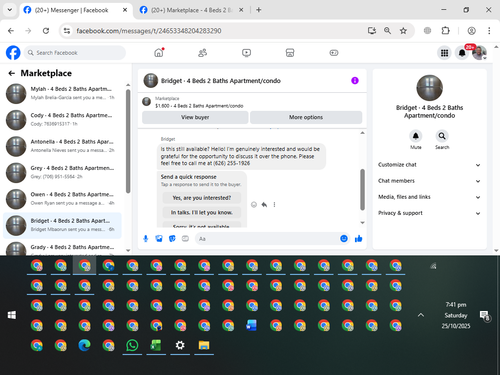Open WhatsApp from the taskbar
The height and width of the screenshot is (375, 500).
click(132, 345)
